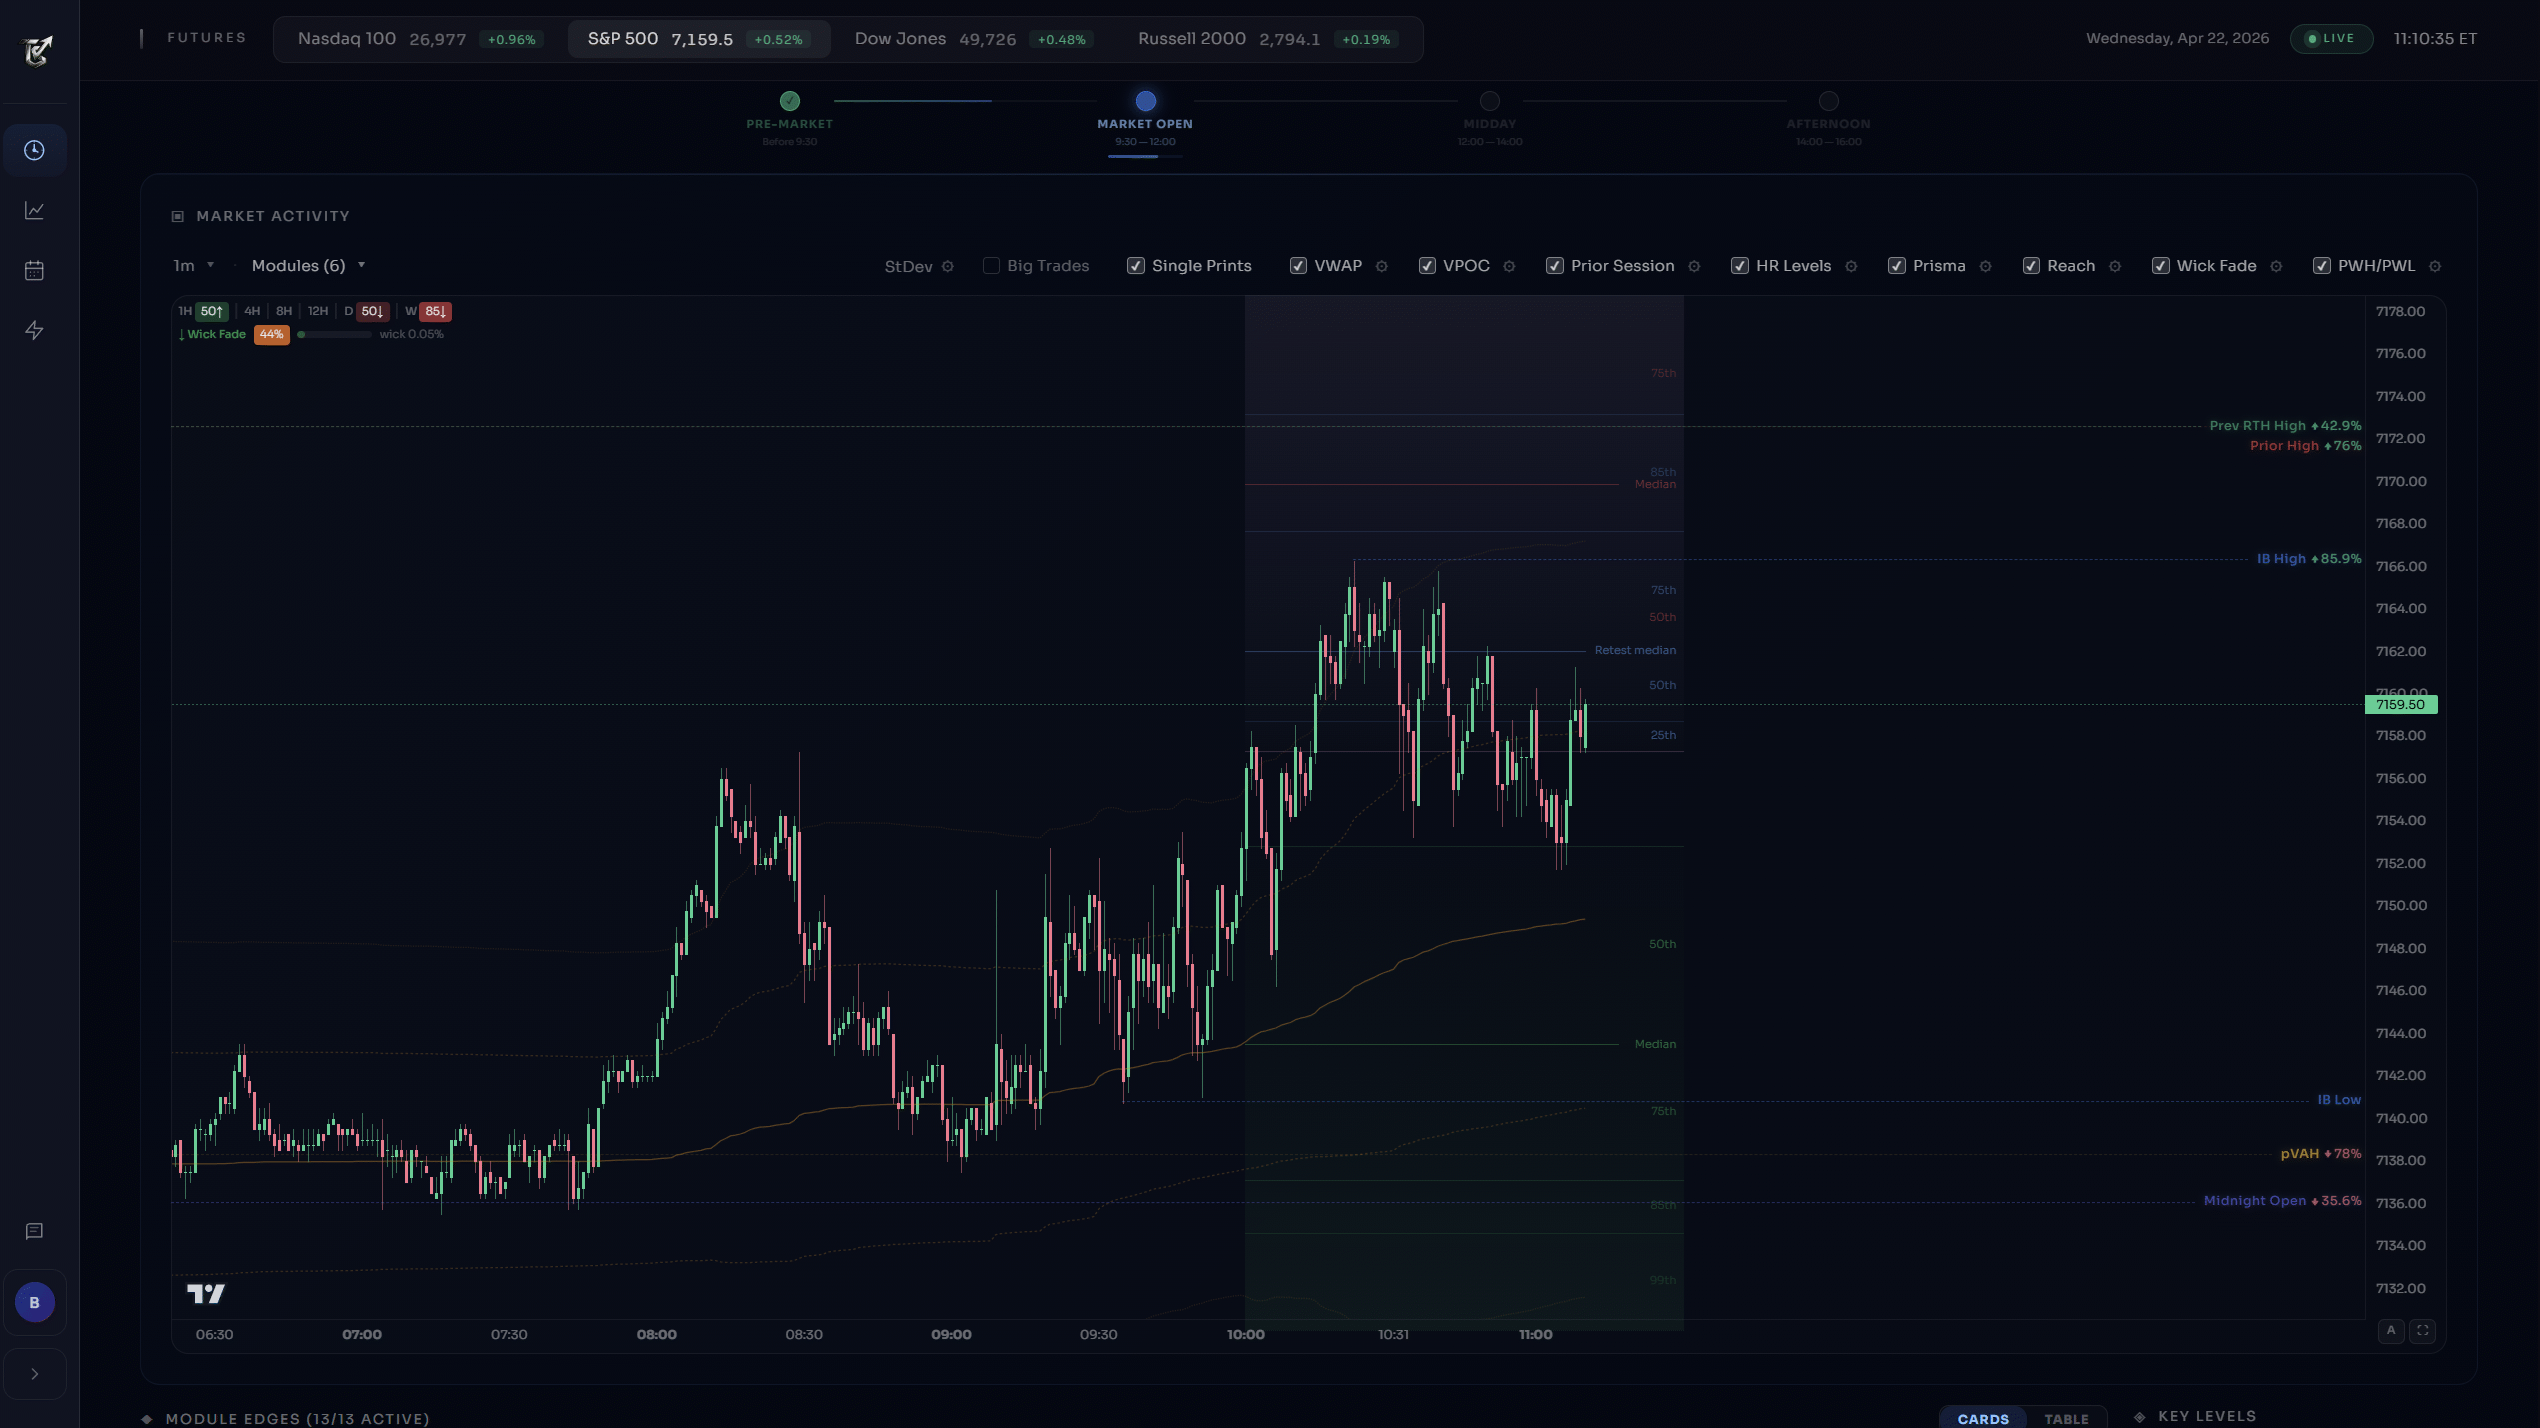Enable the Big Trades checkbox
The height and width of the screenshot is (1428, 2540).
point(991,266)
